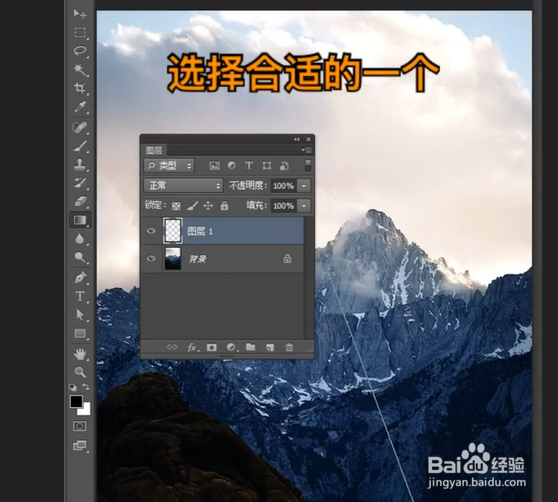Open the 正常 blend mode dropdown
Screen dimensions: 558x502
click(x=183, y=185)
